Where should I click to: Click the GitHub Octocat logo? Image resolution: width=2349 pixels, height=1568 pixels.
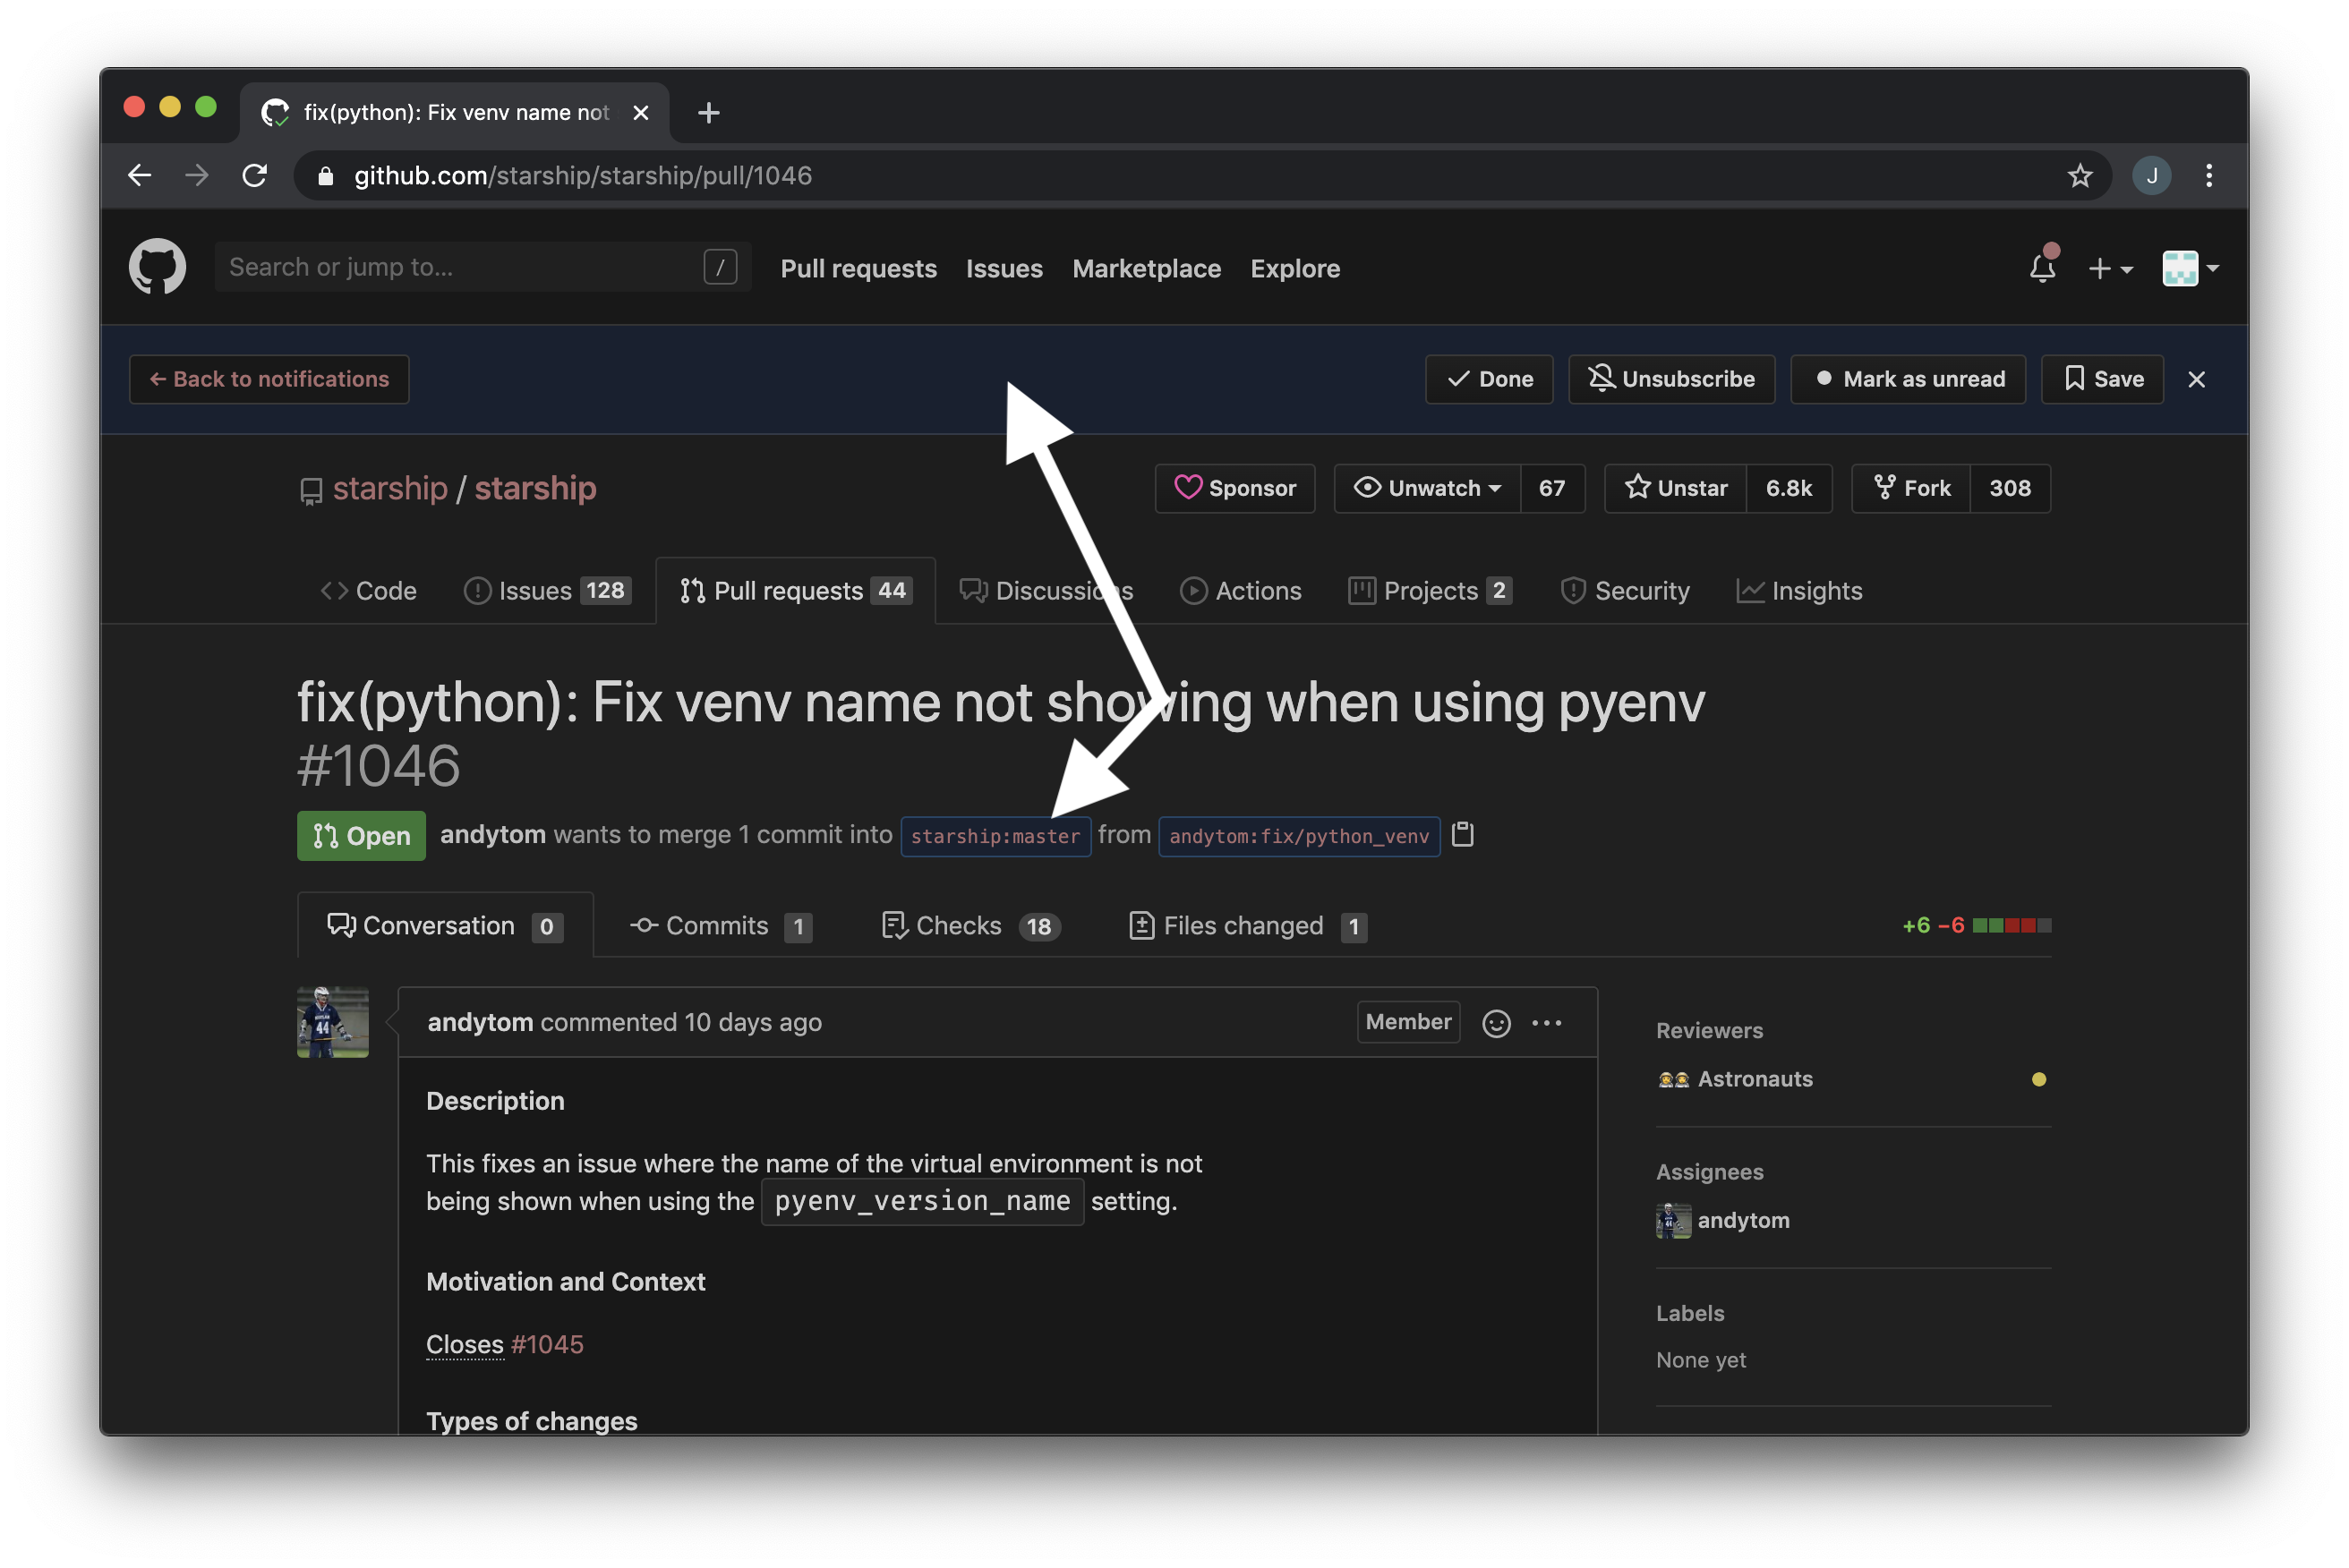157,267
